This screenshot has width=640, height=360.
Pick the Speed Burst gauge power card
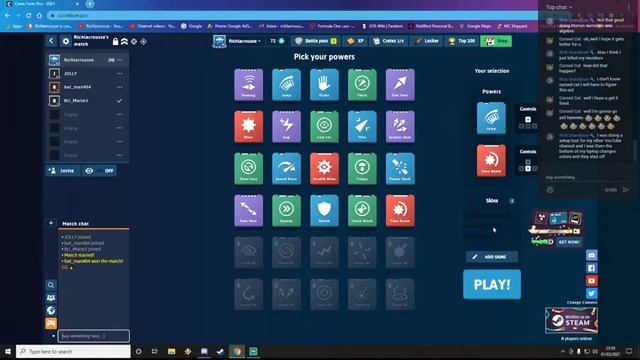click(x=286, y=169)
